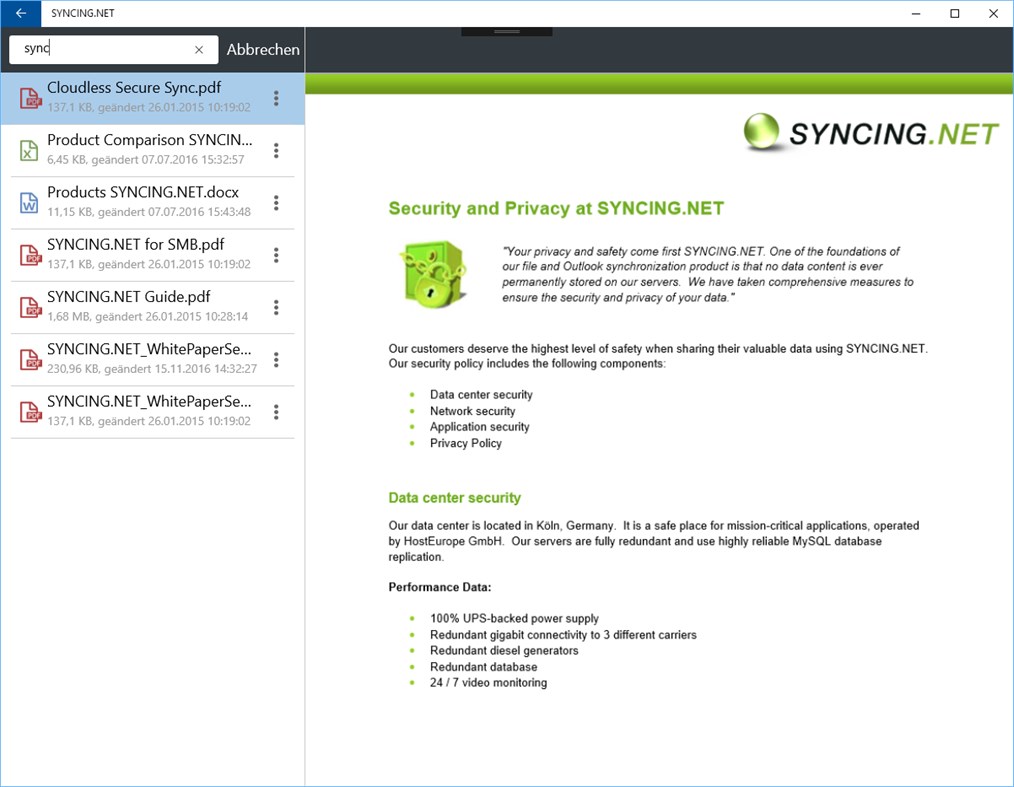The width and height of the screenshot is (1014, 787).
Task: Click the Excel icon on Product Comparison file
Action: pyautogui.click(x=27, y=150)
